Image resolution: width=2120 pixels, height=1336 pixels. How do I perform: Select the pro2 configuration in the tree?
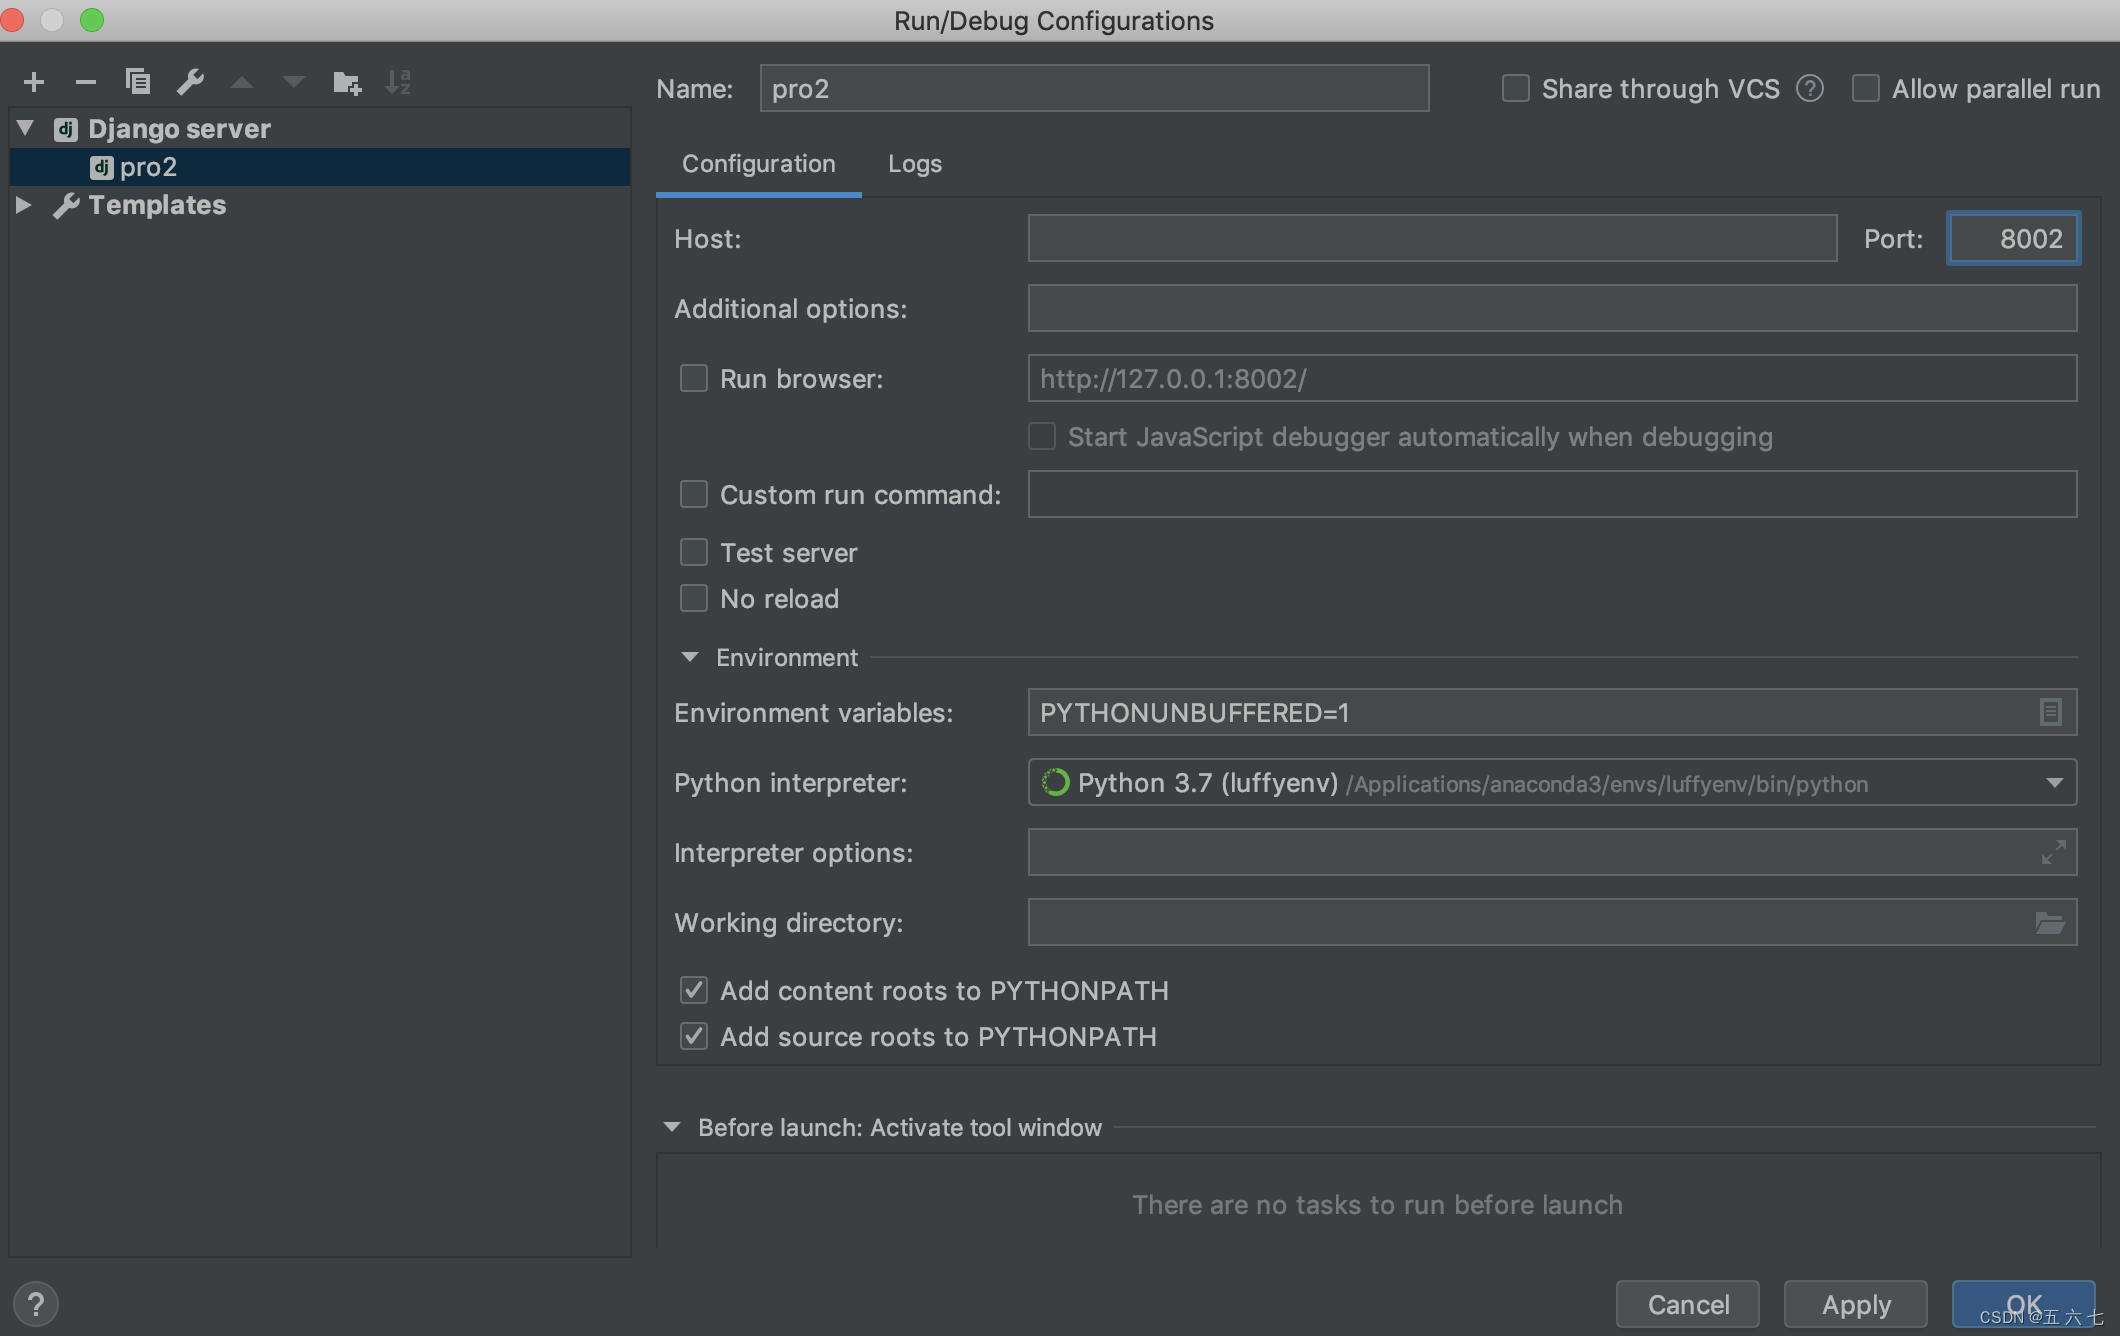[x=320, y=167]
